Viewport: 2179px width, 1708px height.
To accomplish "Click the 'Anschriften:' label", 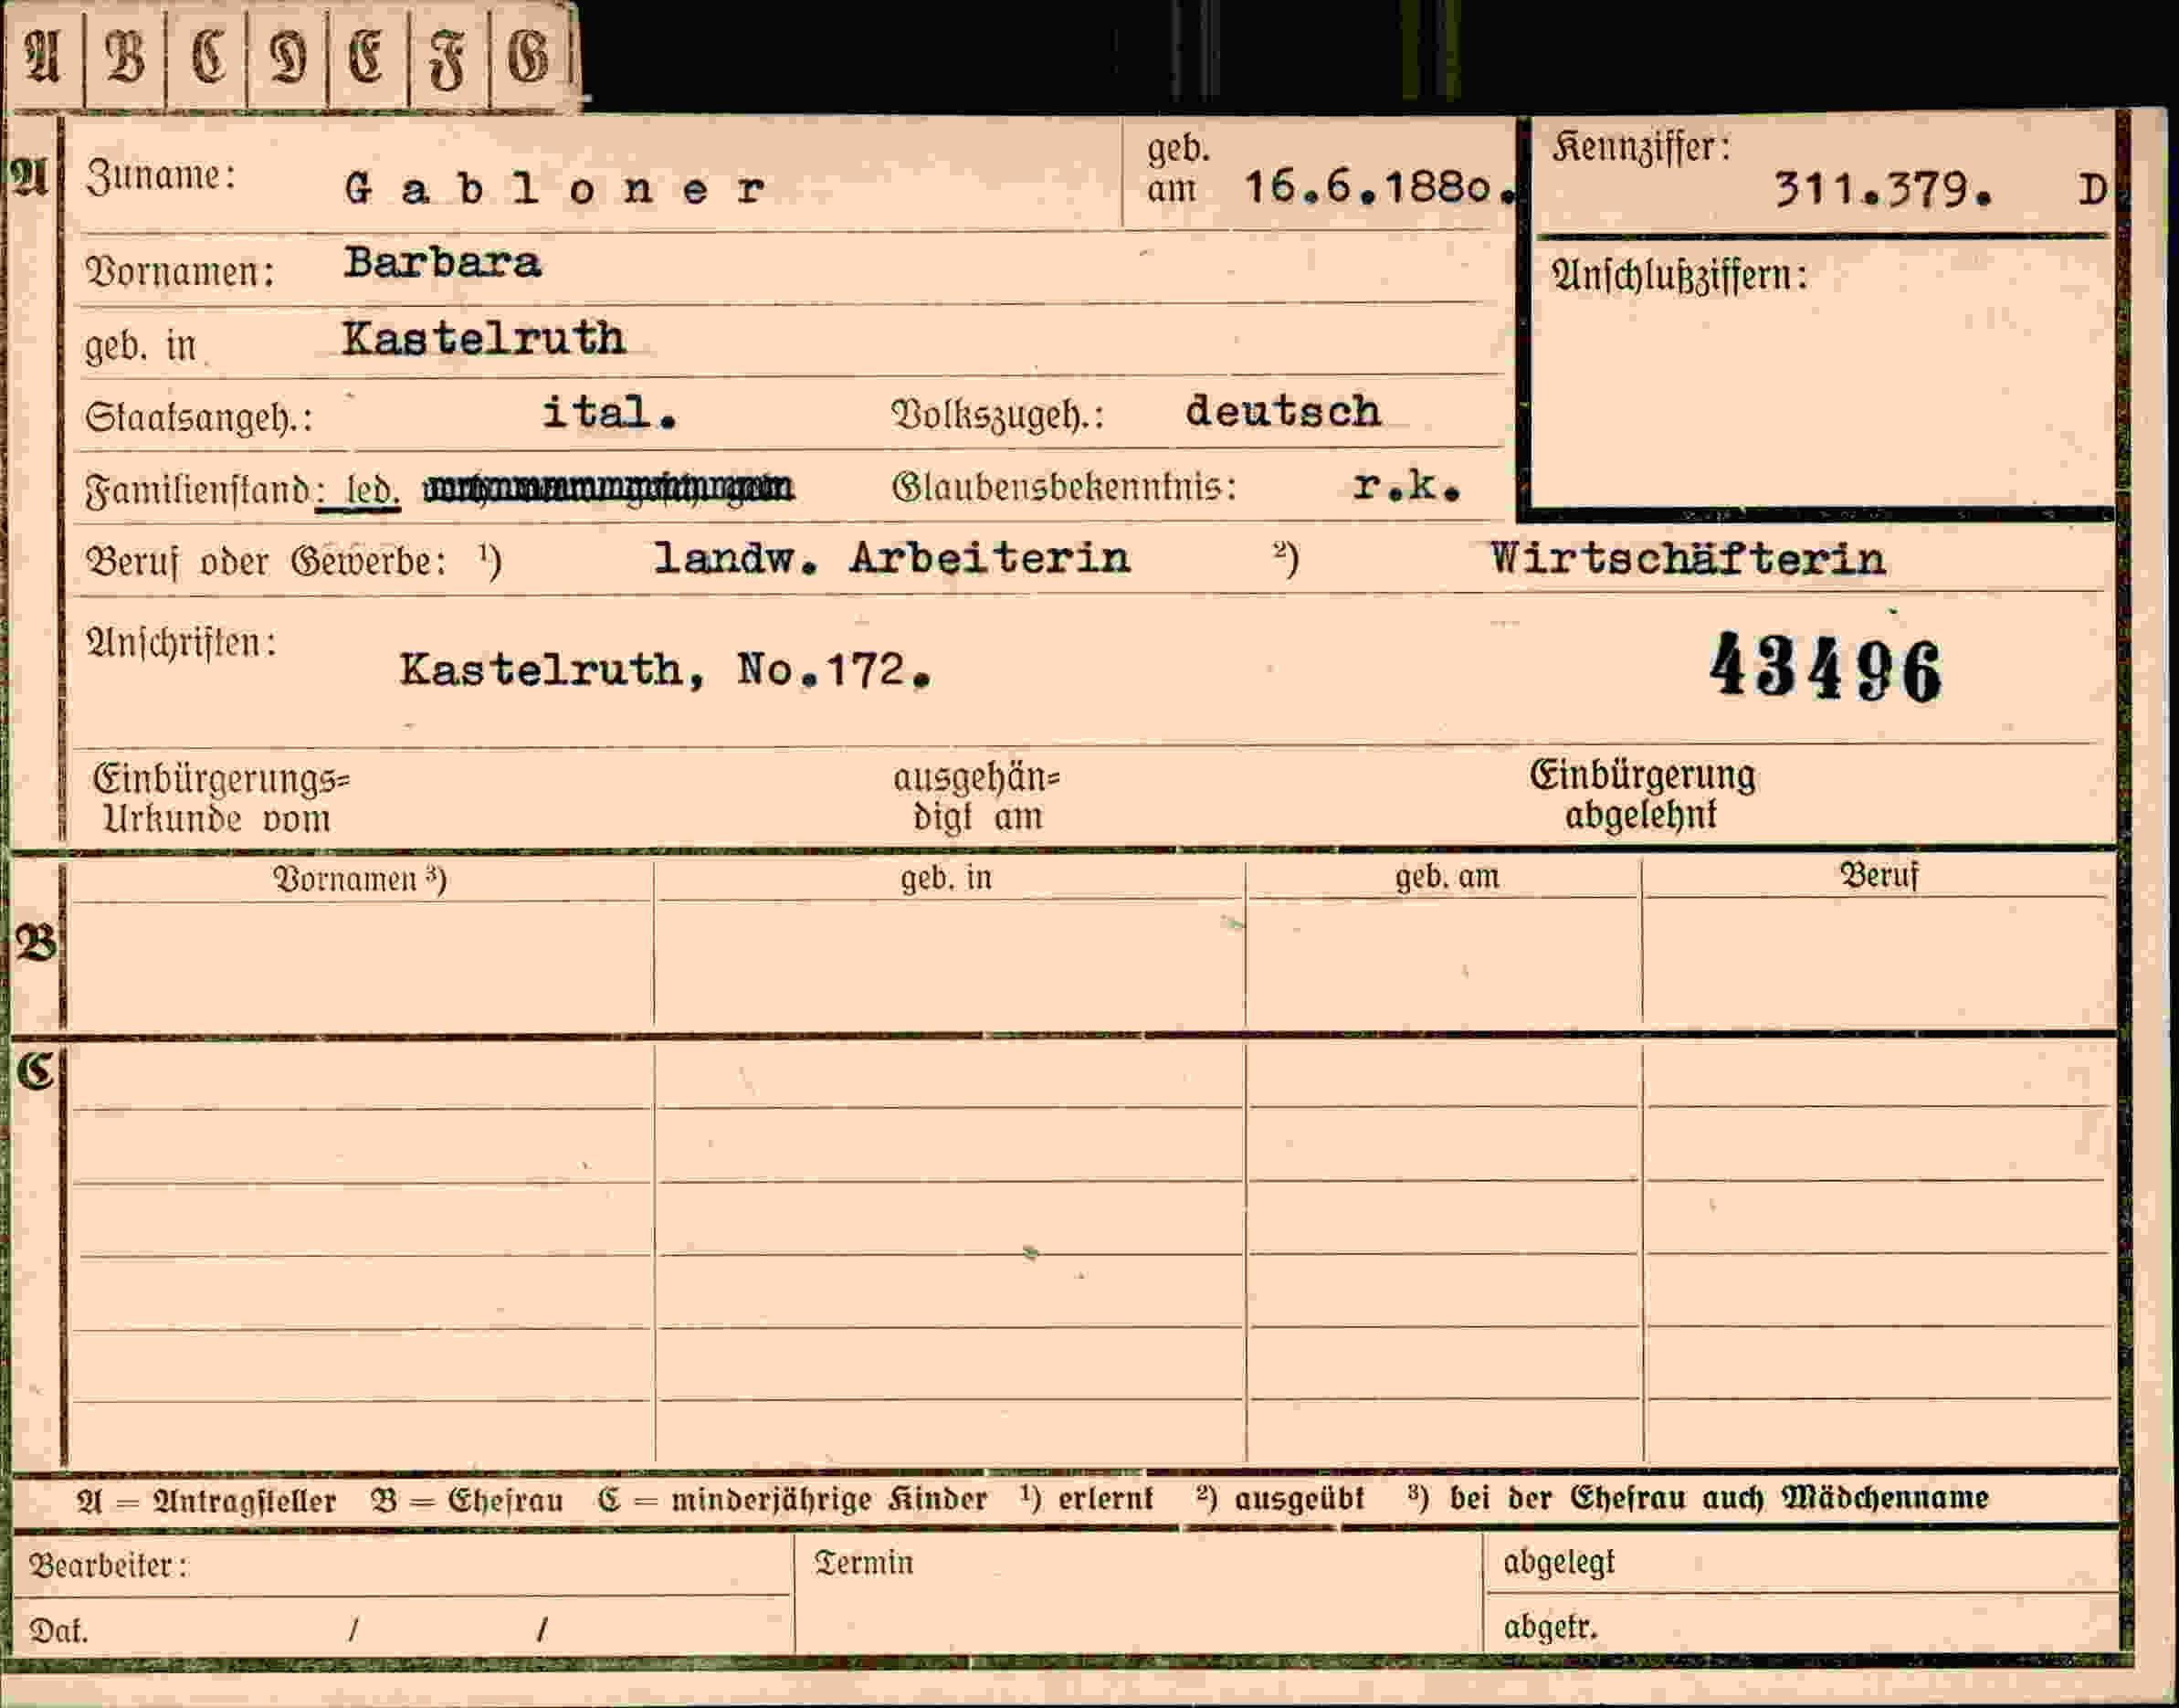I will 181,643.
